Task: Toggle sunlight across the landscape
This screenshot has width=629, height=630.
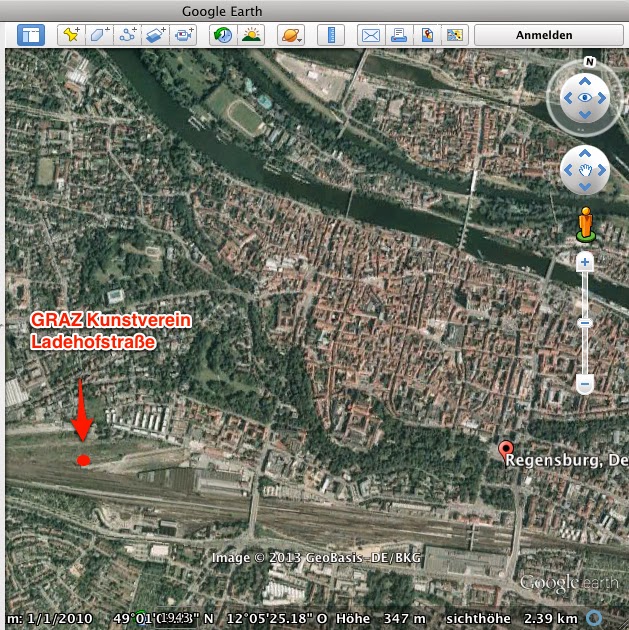Action: click(251, 35)
